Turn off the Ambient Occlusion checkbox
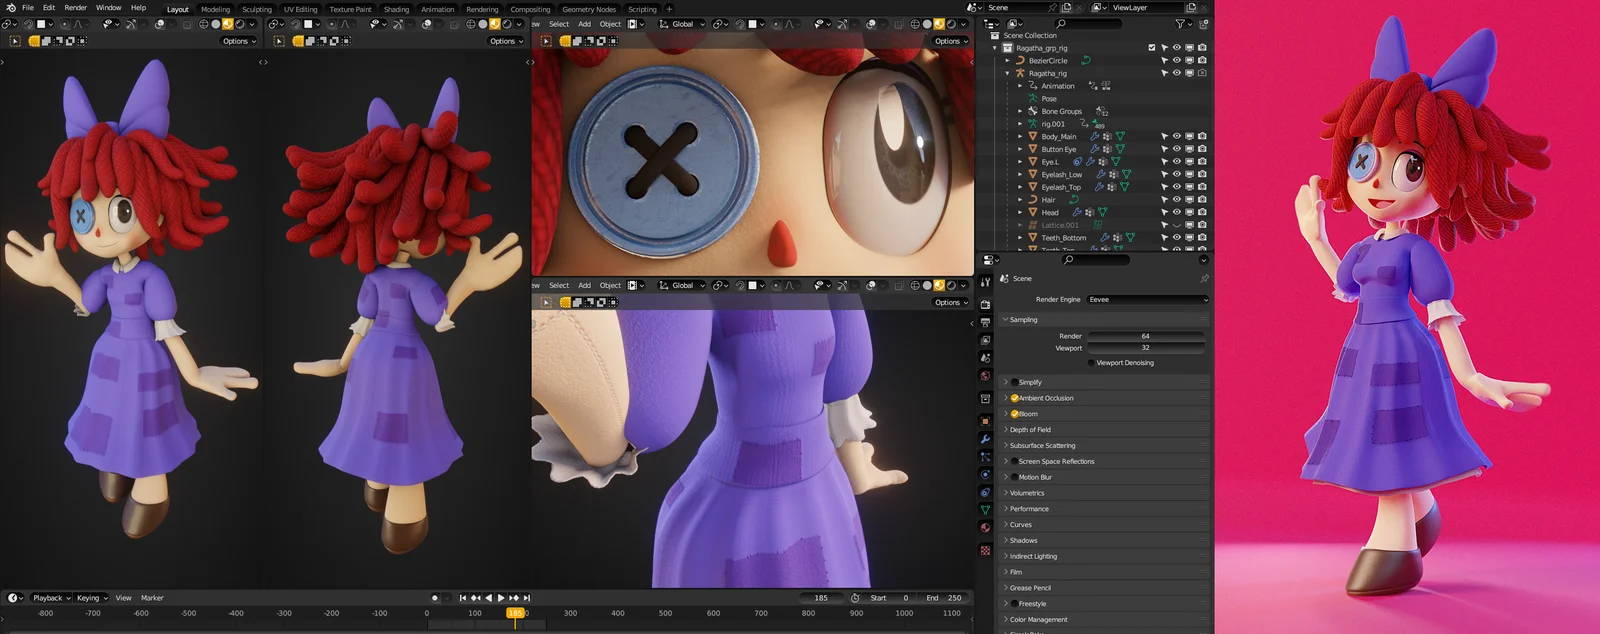The height and width of the screenshot is (634, 1600). click(1014, 398)
